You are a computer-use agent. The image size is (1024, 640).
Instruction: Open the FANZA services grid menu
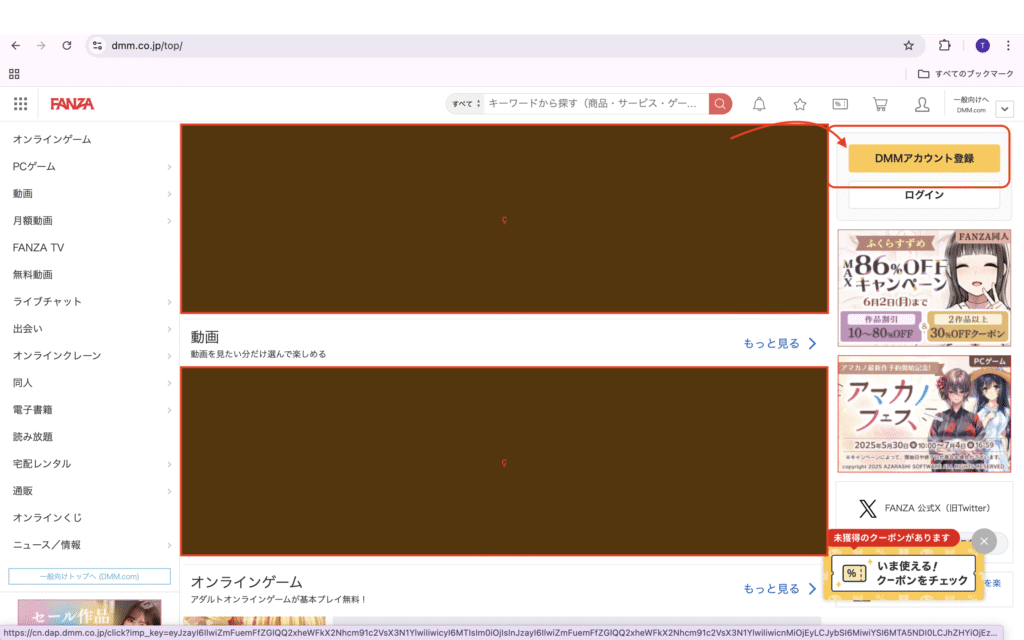click(20, 104)
